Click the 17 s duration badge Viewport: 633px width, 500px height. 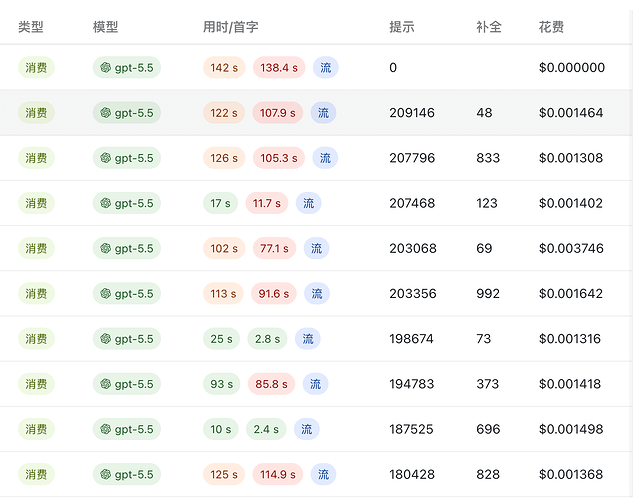point(220,203)
